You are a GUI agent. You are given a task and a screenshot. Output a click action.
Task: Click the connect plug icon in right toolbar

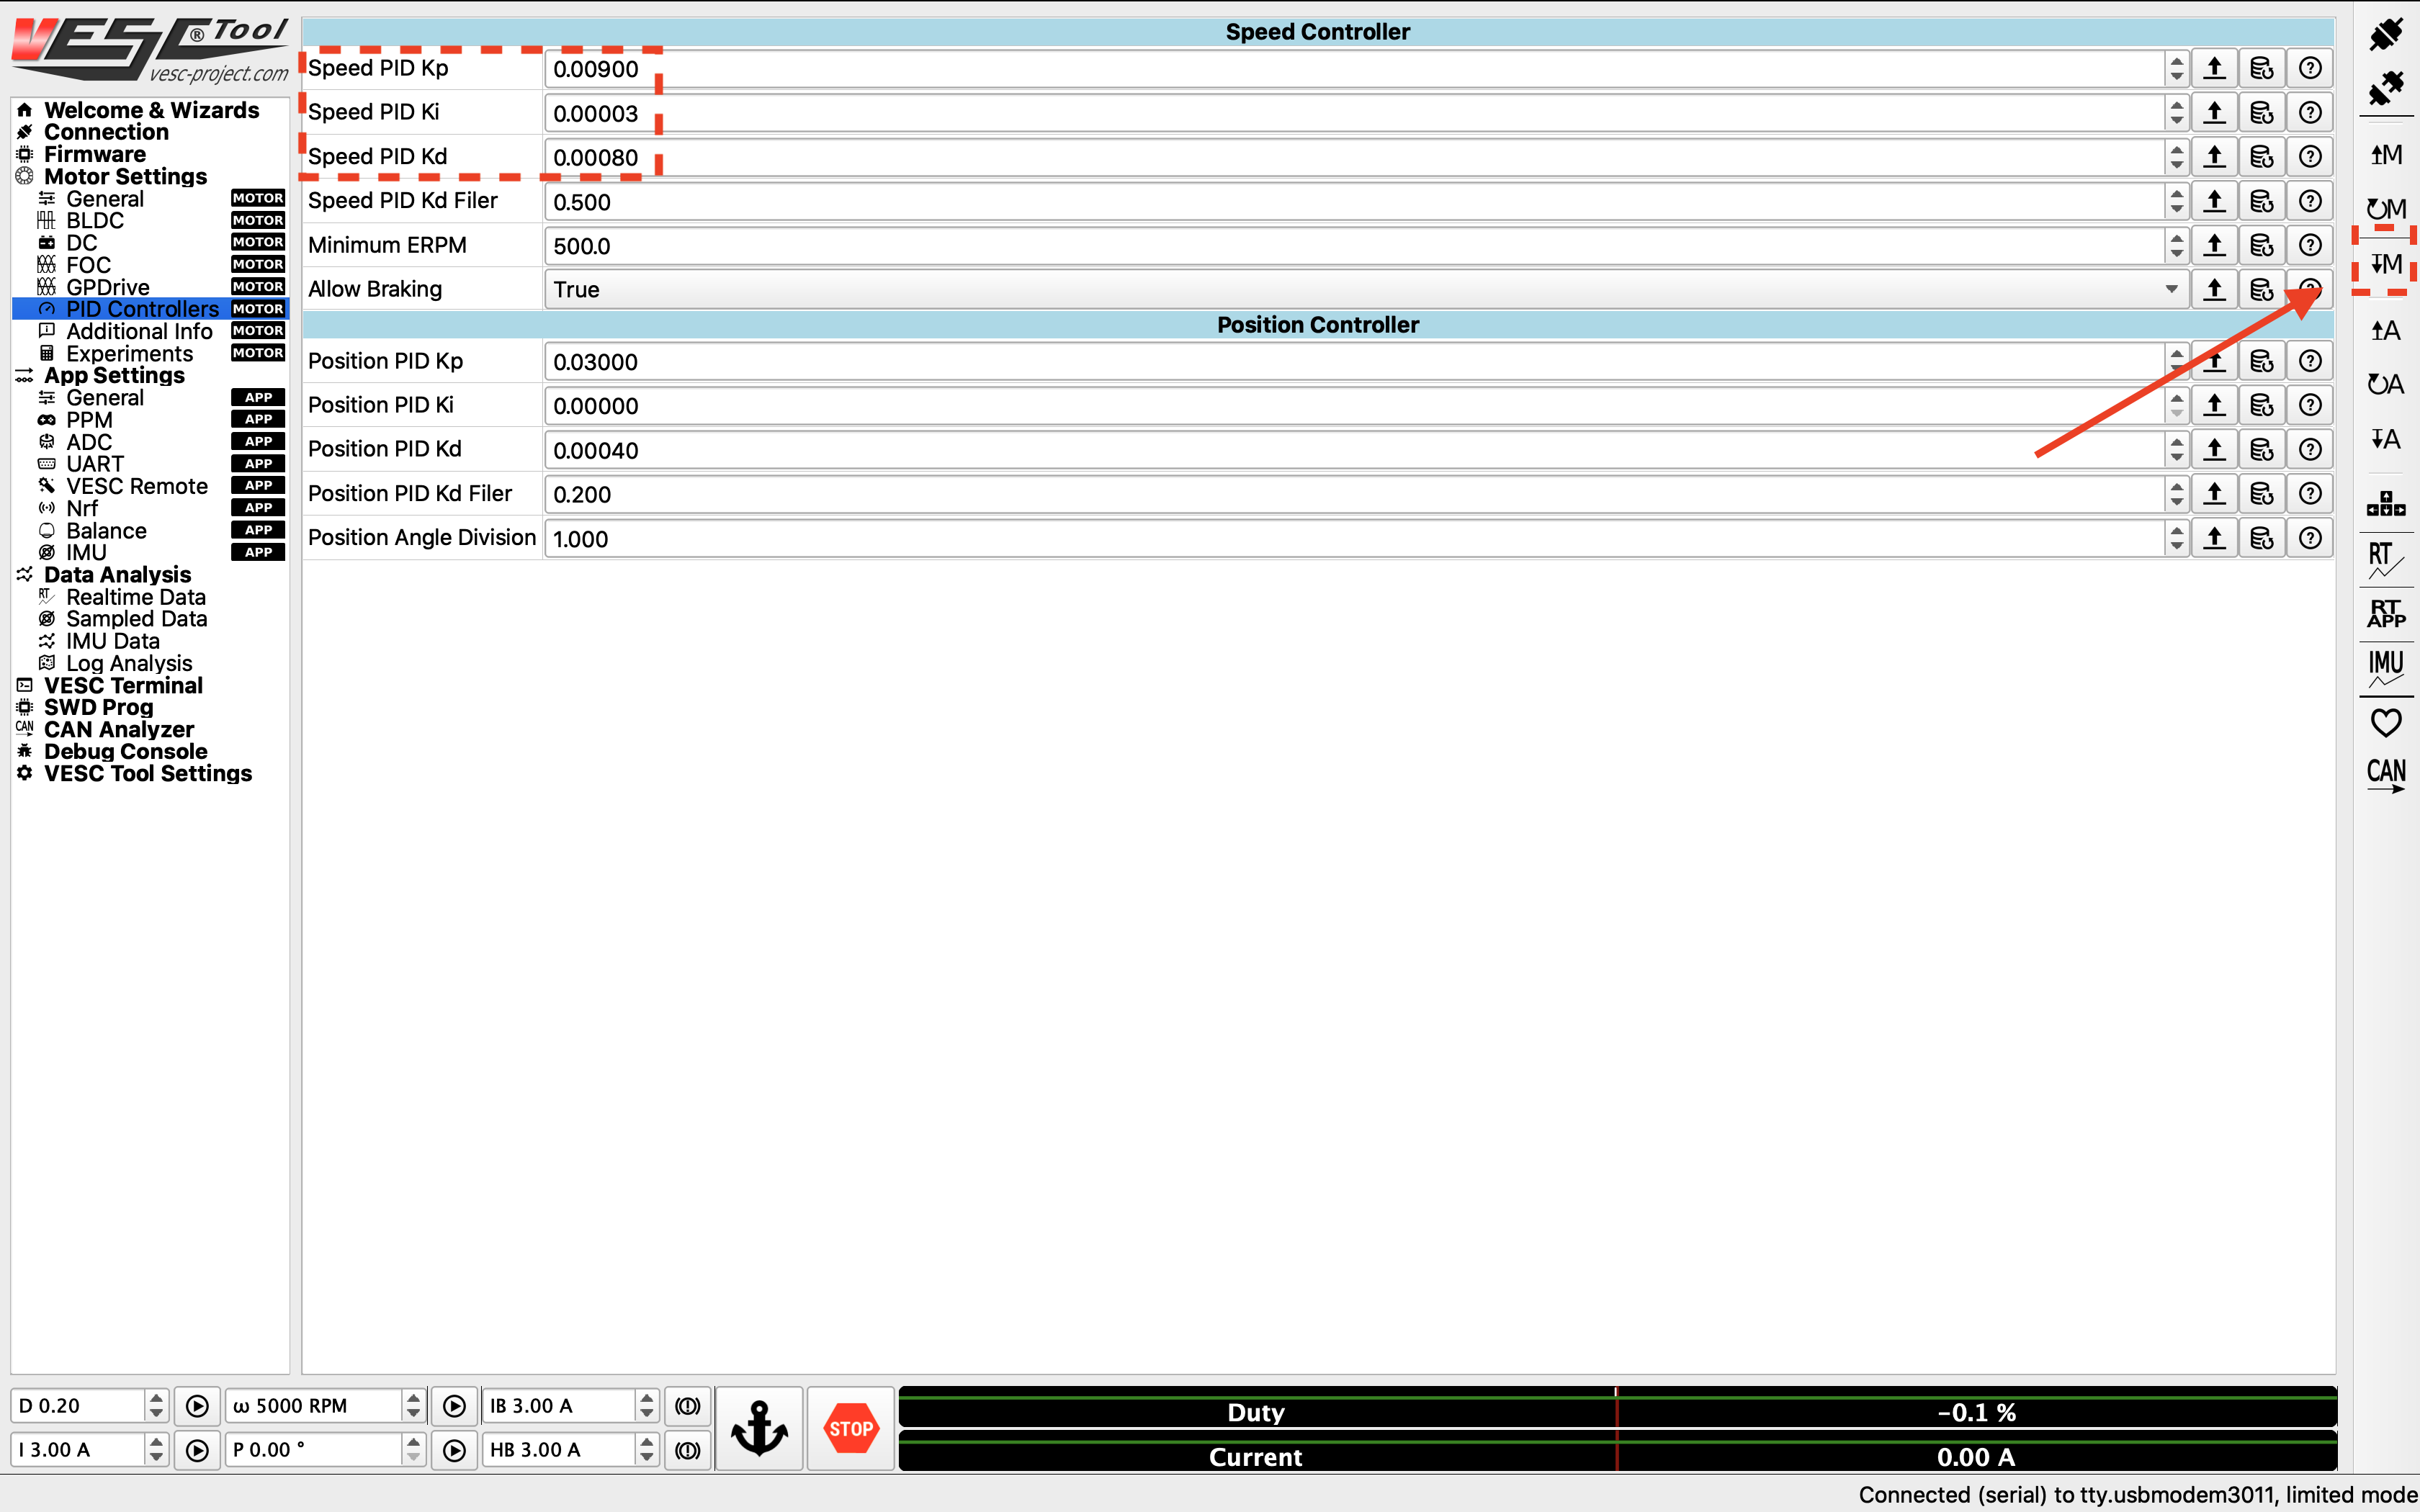click(2386, 34)
